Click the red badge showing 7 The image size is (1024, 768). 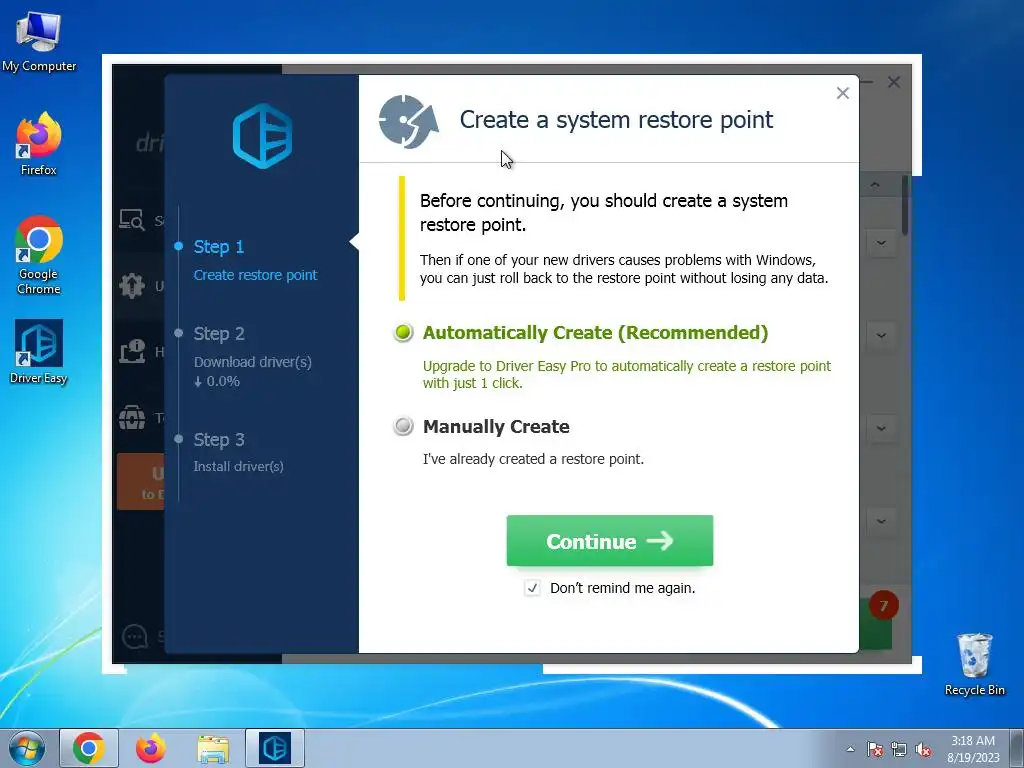click(884, 605)
